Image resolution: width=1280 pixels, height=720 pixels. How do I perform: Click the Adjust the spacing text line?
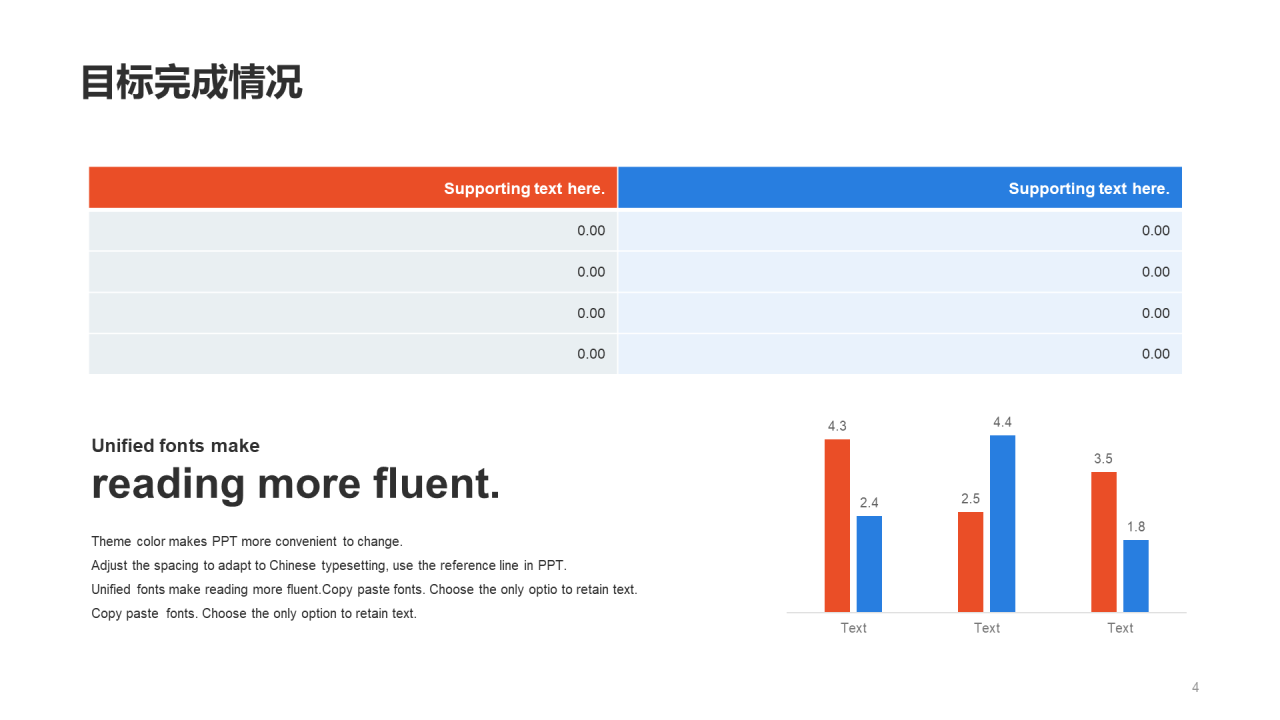pyautogui.click(x=329, y=565)
